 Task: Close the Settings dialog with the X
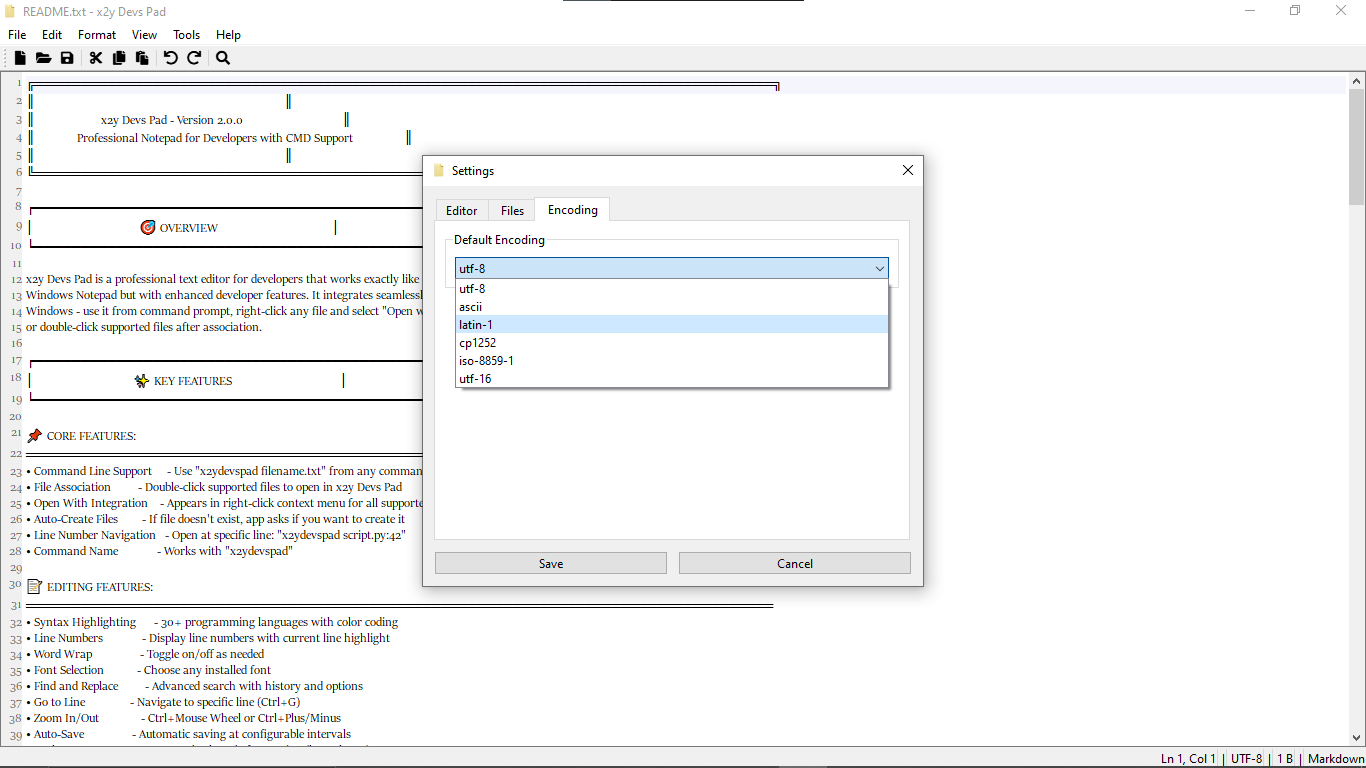(x=908, y=170)
